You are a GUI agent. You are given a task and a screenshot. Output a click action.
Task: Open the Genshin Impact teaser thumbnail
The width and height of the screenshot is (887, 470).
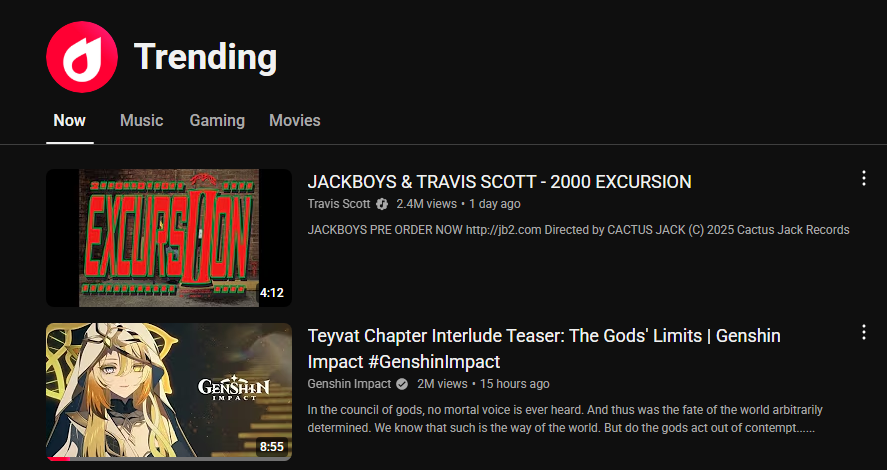[169, 391]
